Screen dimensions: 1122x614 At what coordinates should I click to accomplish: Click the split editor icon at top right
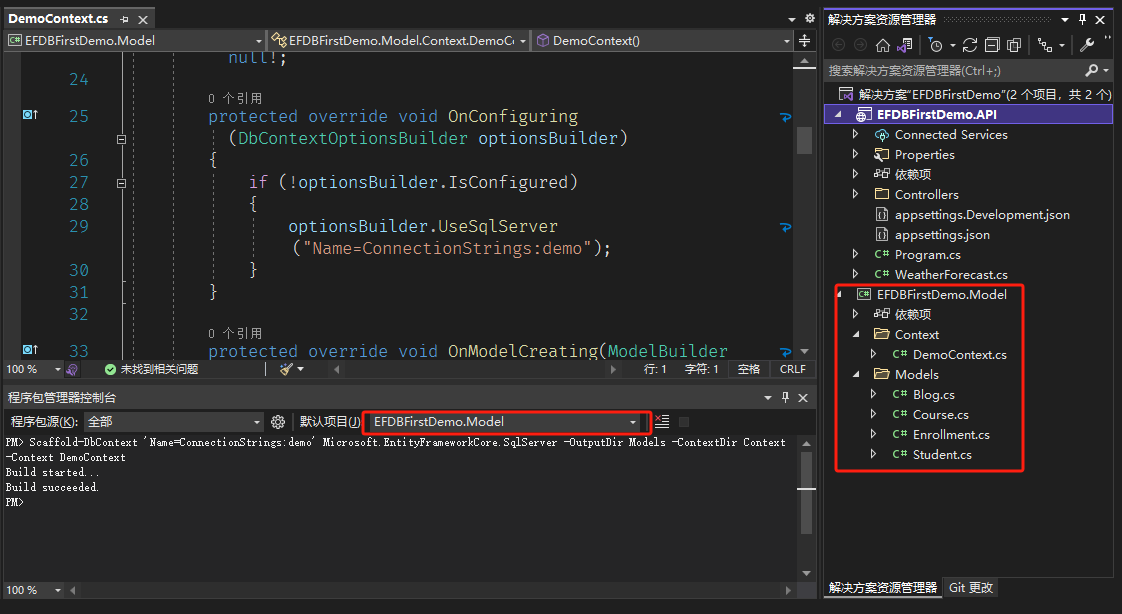coord(804,41)
